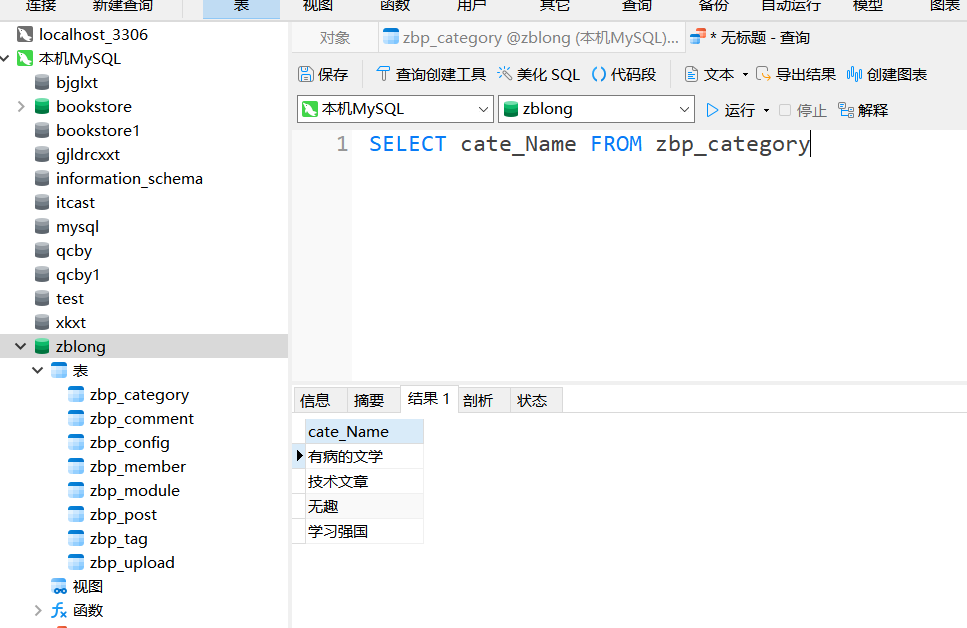
Task: Click the Save icon in query toolbar
Action: click(306, 74)
